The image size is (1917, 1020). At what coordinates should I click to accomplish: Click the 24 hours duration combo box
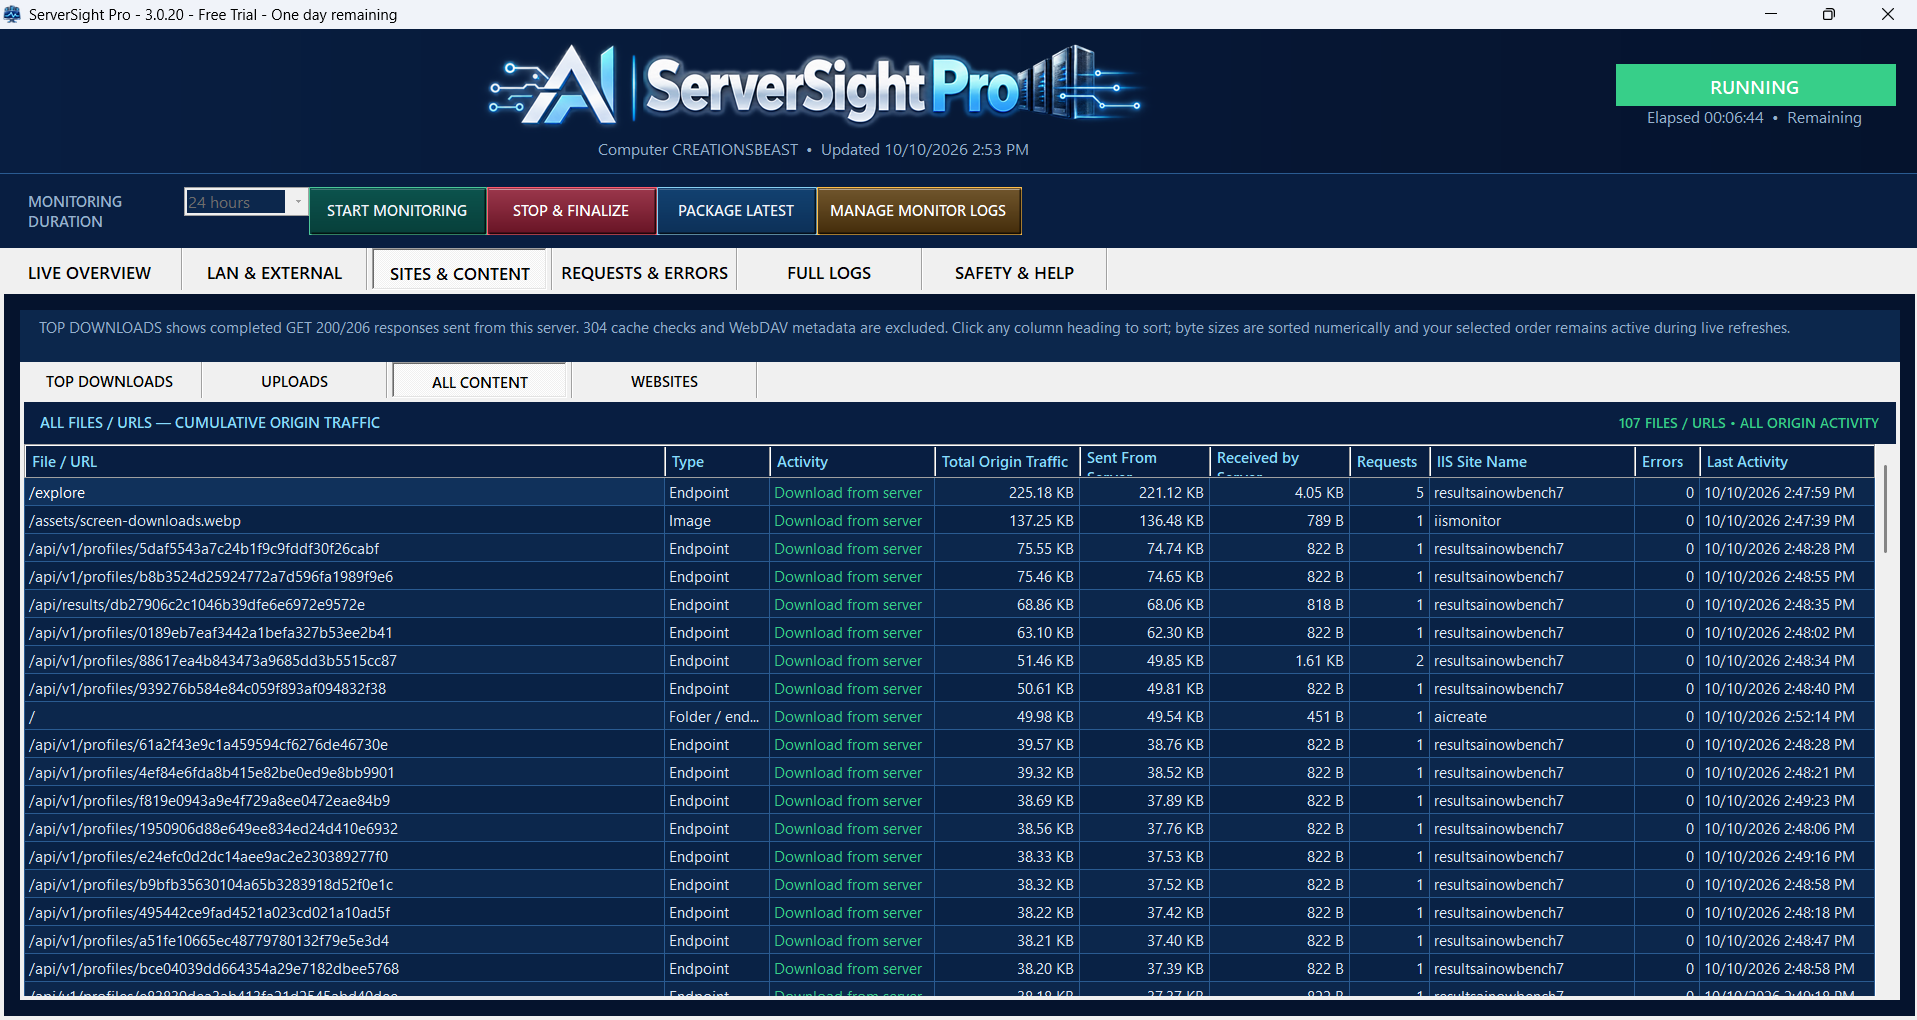click(246, 202)
